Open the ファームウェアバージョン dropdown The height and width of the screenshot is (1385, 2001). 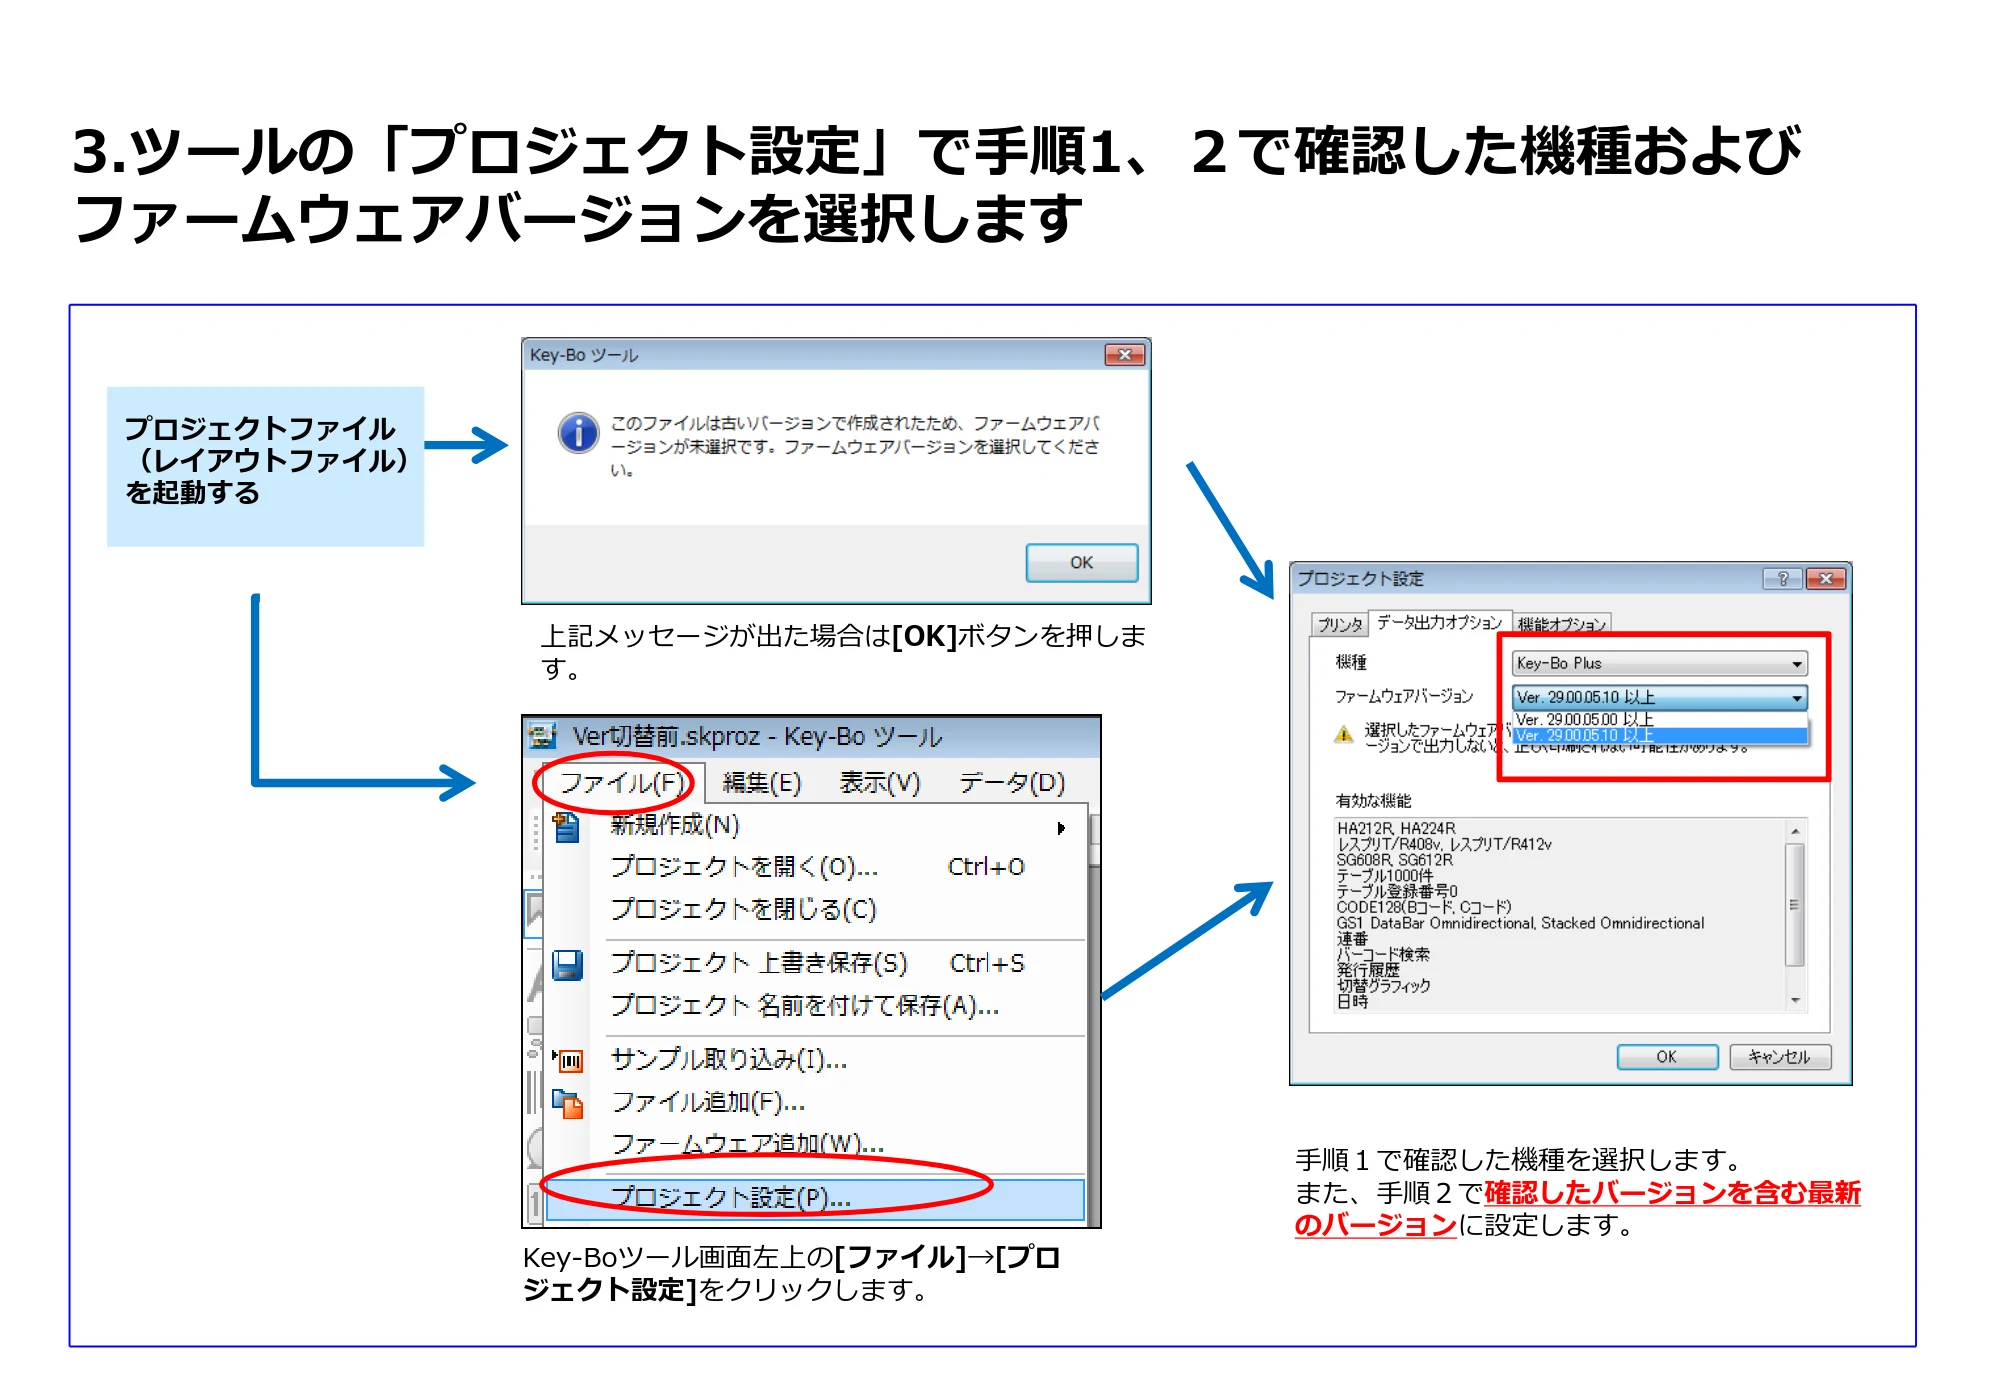[x=1660, y=697]
